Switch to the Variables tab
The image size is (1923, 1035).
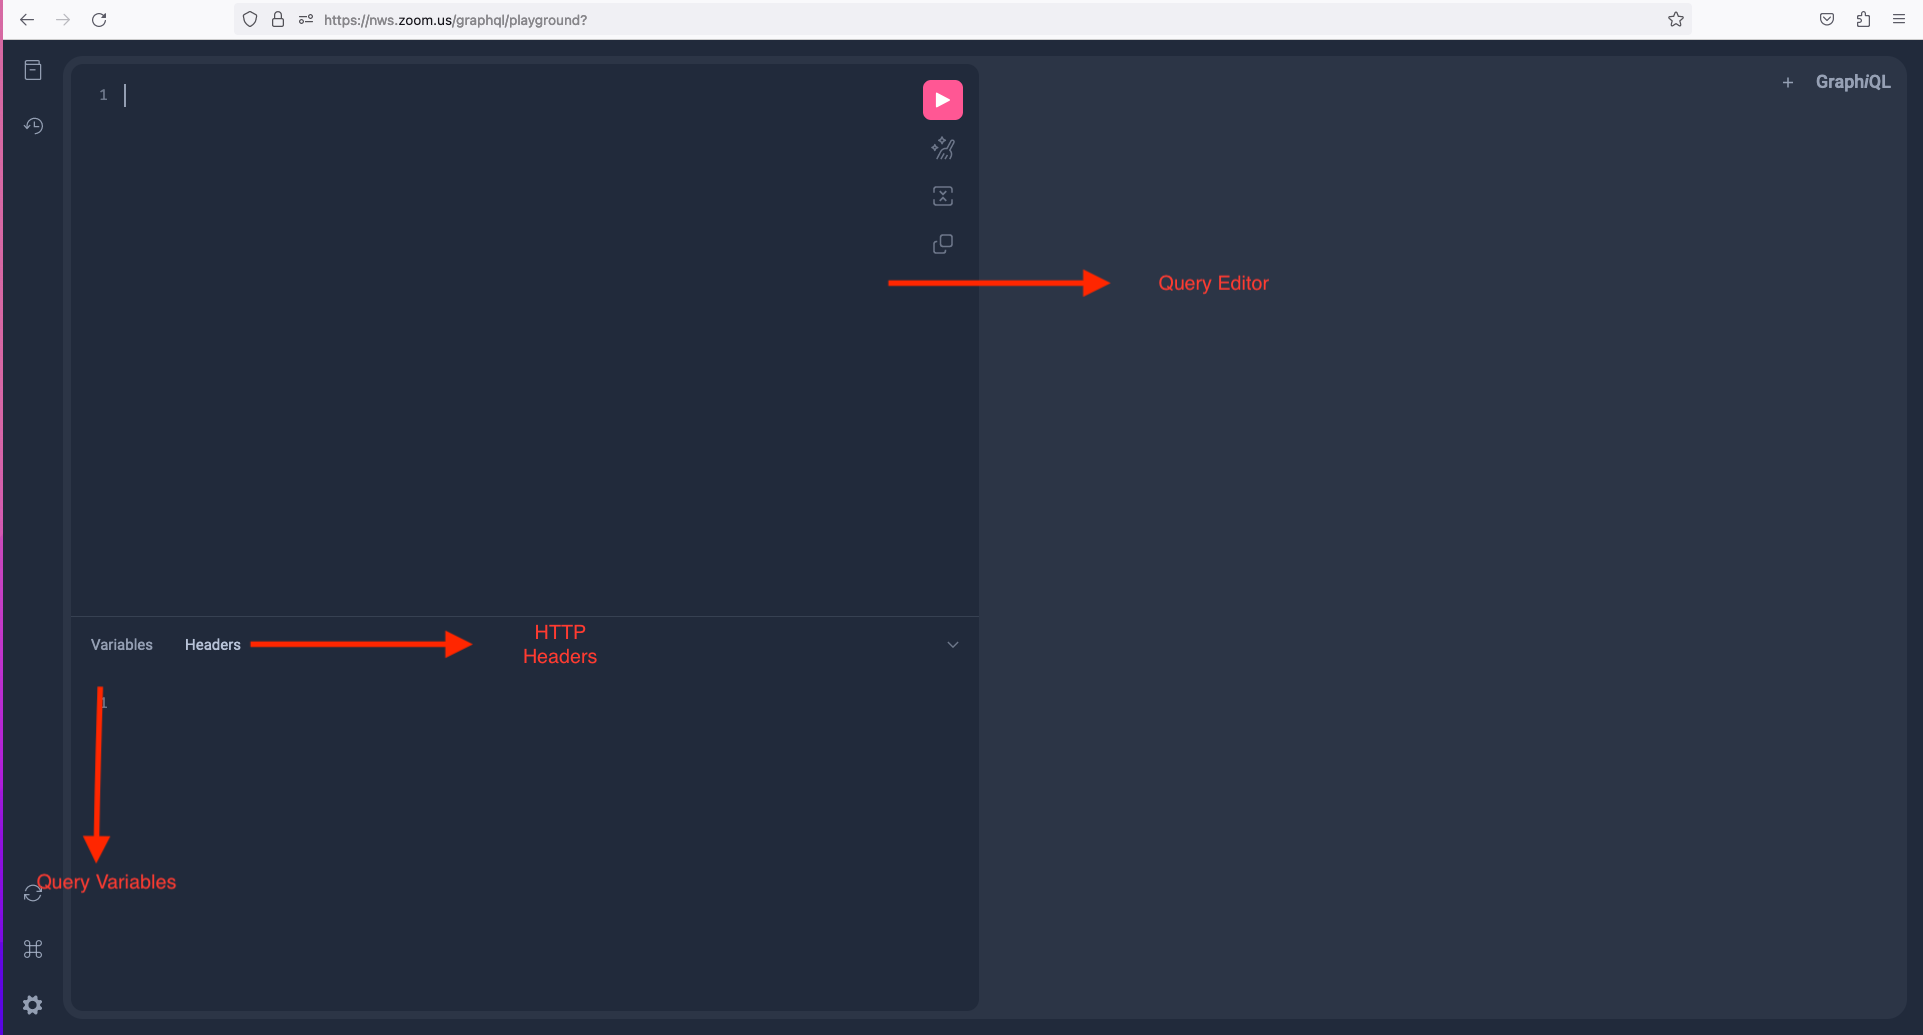[x=121, y=644]
